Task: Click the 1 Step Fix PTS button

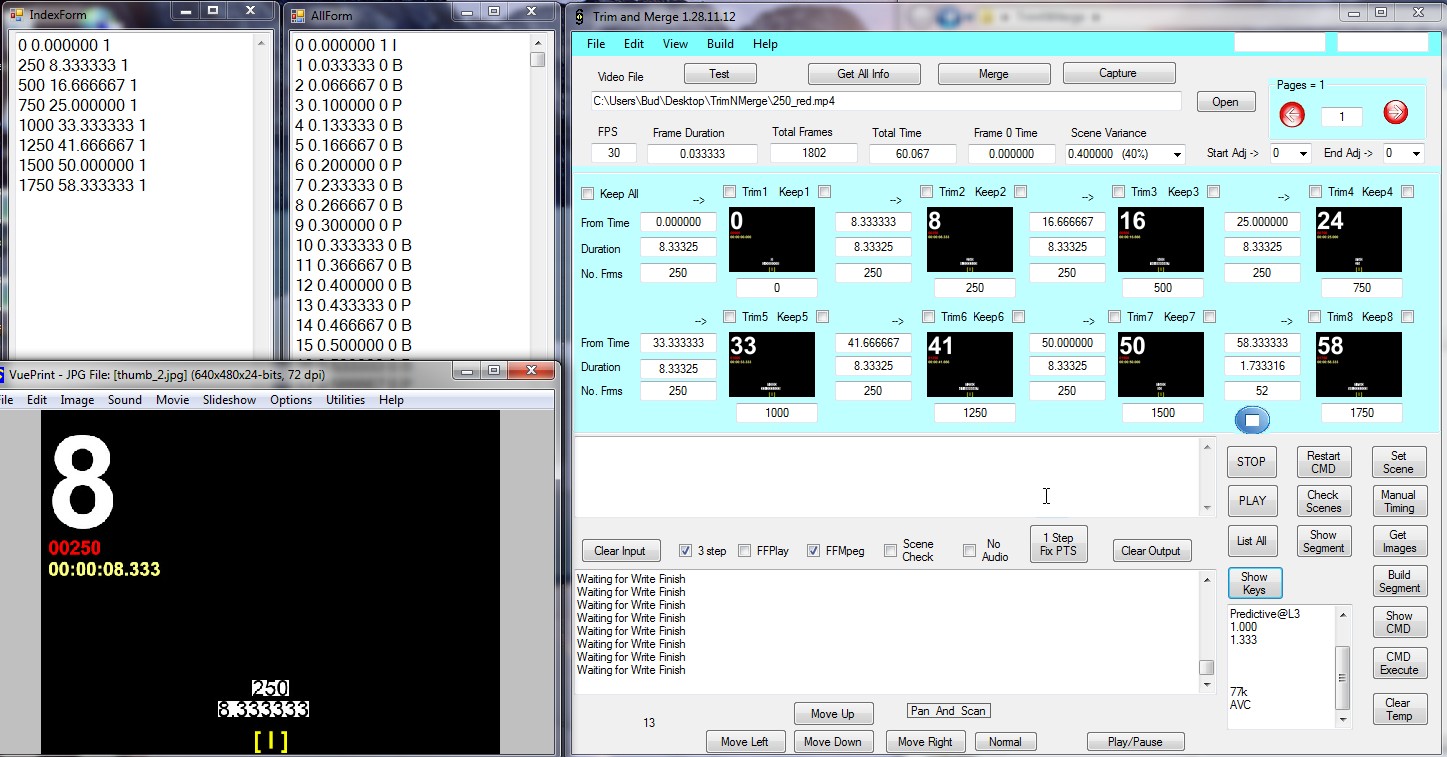Action: [1058, 544]
